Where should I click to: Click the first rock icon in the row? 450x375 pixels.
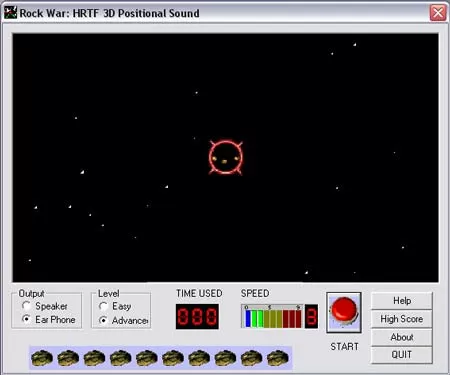point(42,358)
